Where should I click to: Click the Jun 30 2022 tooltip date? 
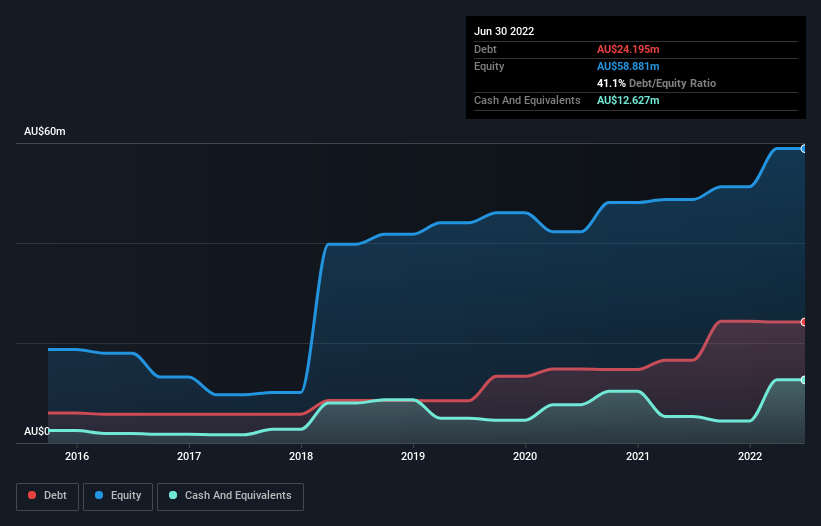tap(504, 31)
